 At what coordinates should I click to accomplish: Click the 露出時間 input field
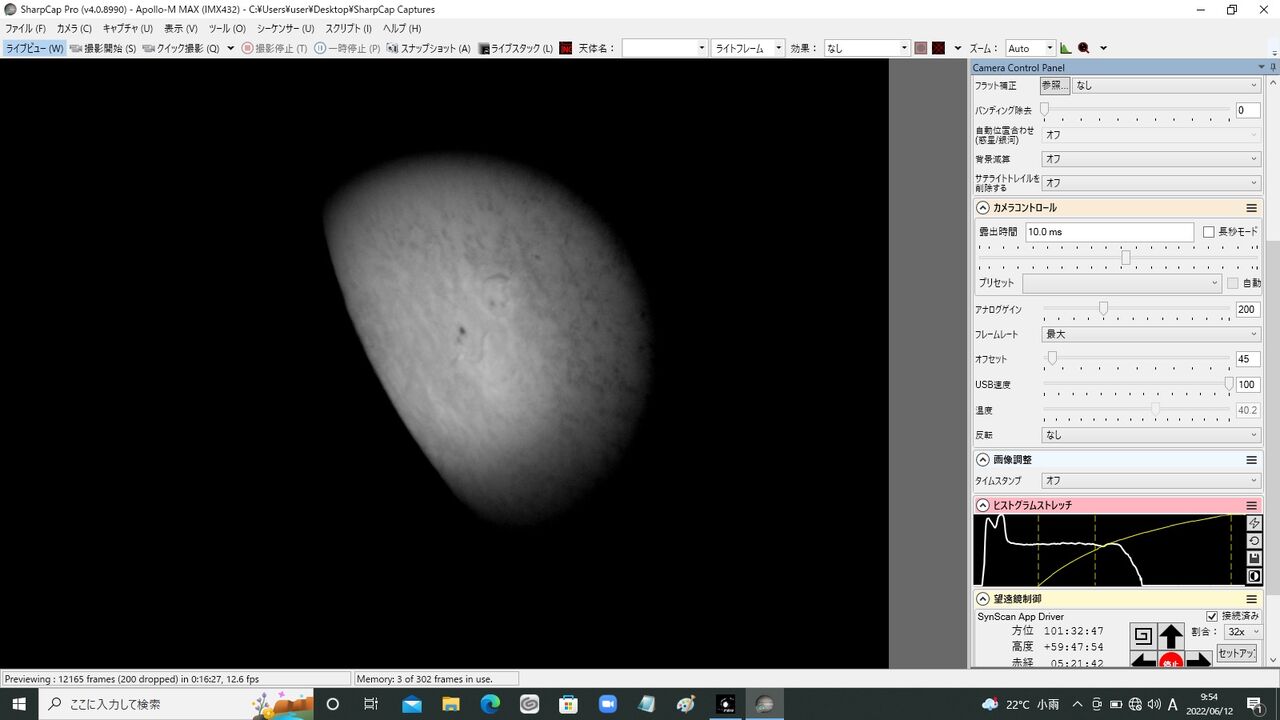click(x=1109, y=232)
